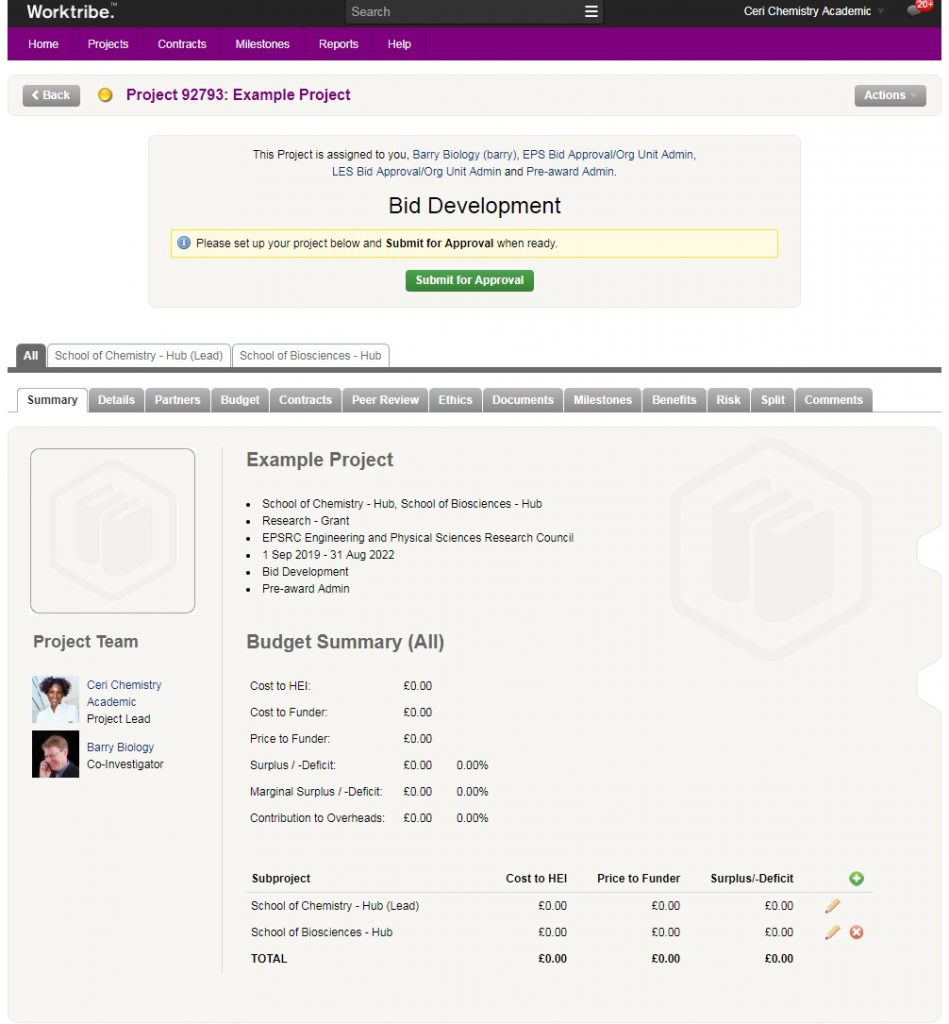Click Ceri Chemistry Academic's profile photo

[55, 699]
